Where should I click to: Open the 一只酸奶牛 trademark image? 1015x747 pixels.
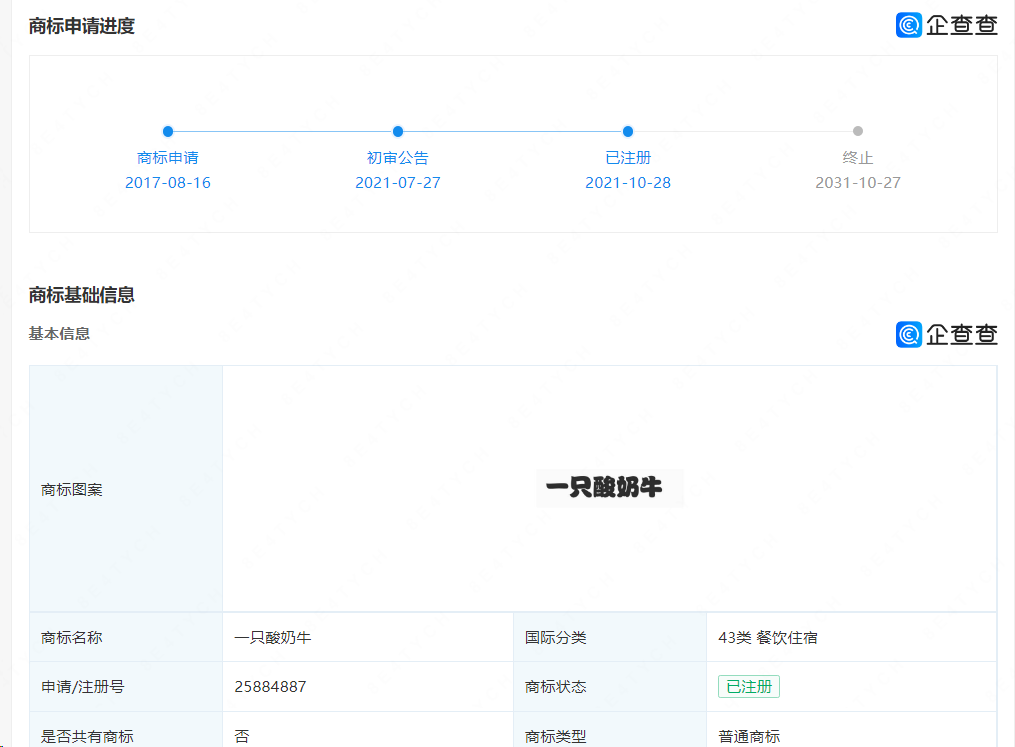[609, 488]
